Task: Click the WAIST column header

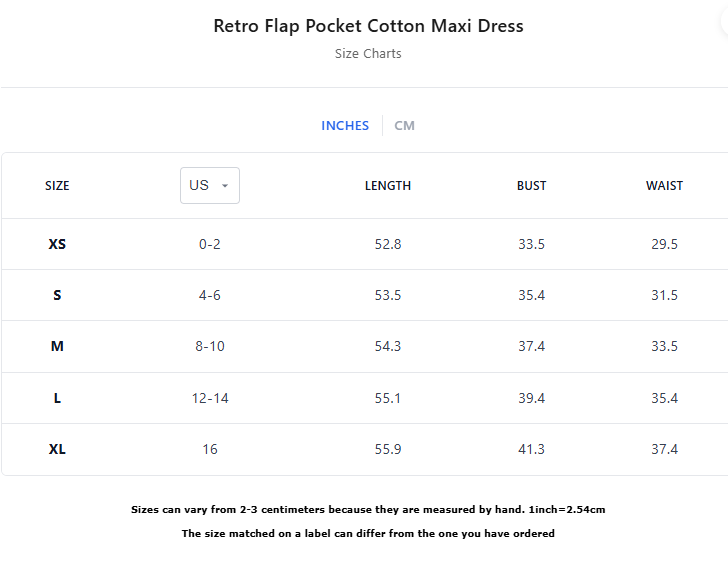Action: (664, 186)
